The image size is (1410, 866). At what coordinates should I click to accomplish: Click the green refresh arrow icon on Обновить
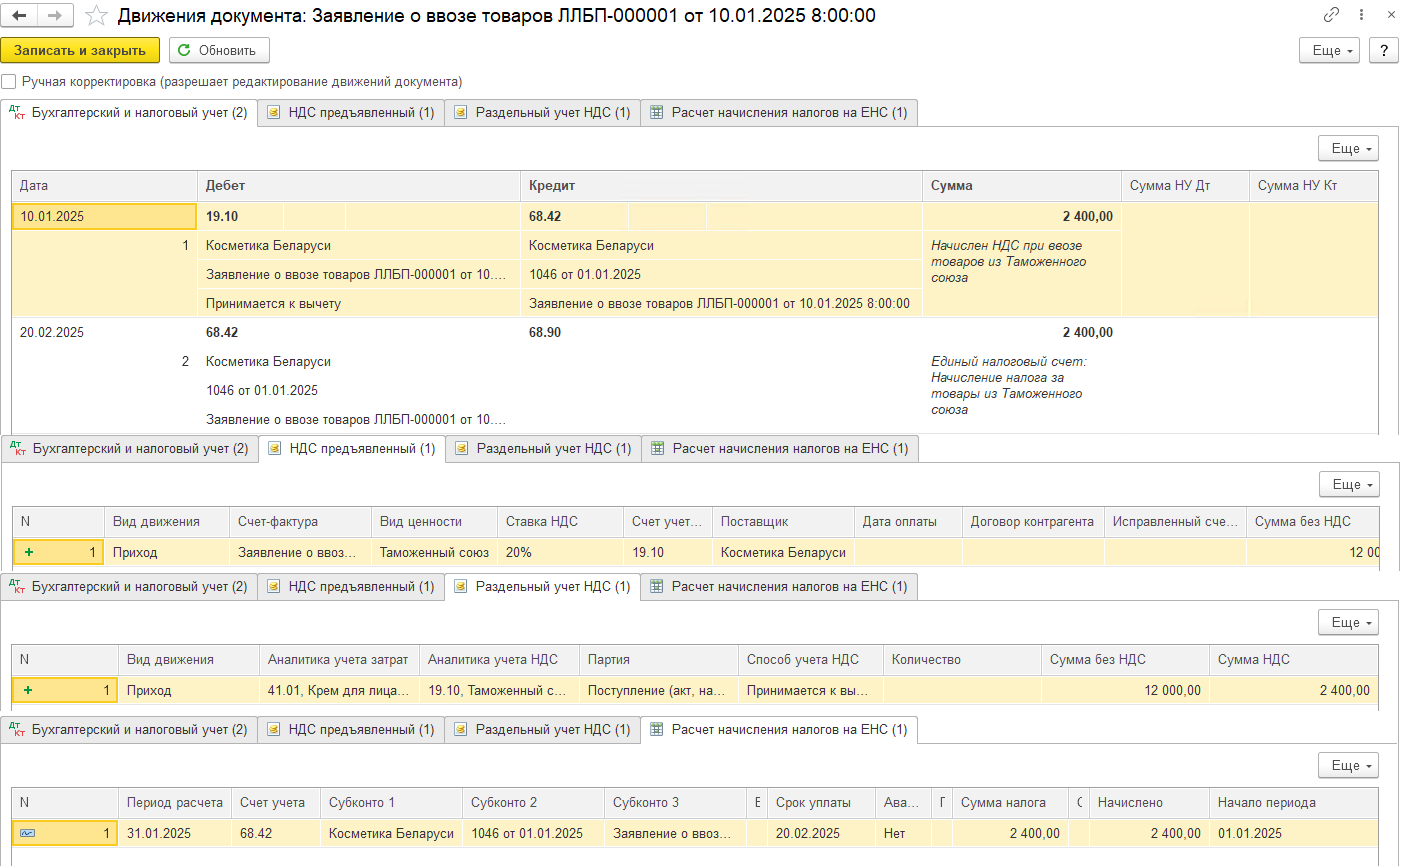(x=184, y=50)
